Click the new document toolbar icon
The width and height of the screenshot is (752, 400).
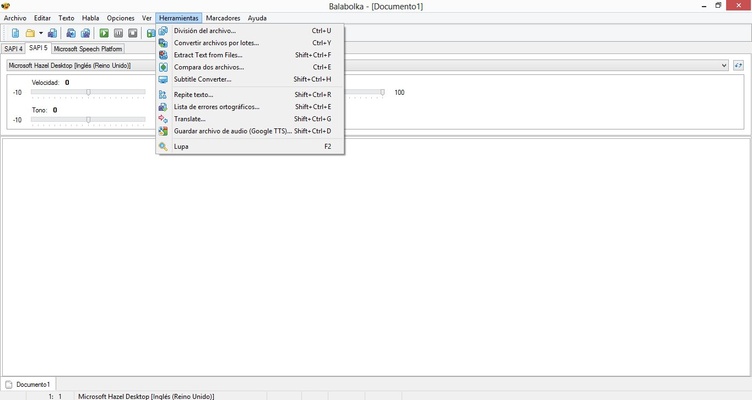point(15,33)
